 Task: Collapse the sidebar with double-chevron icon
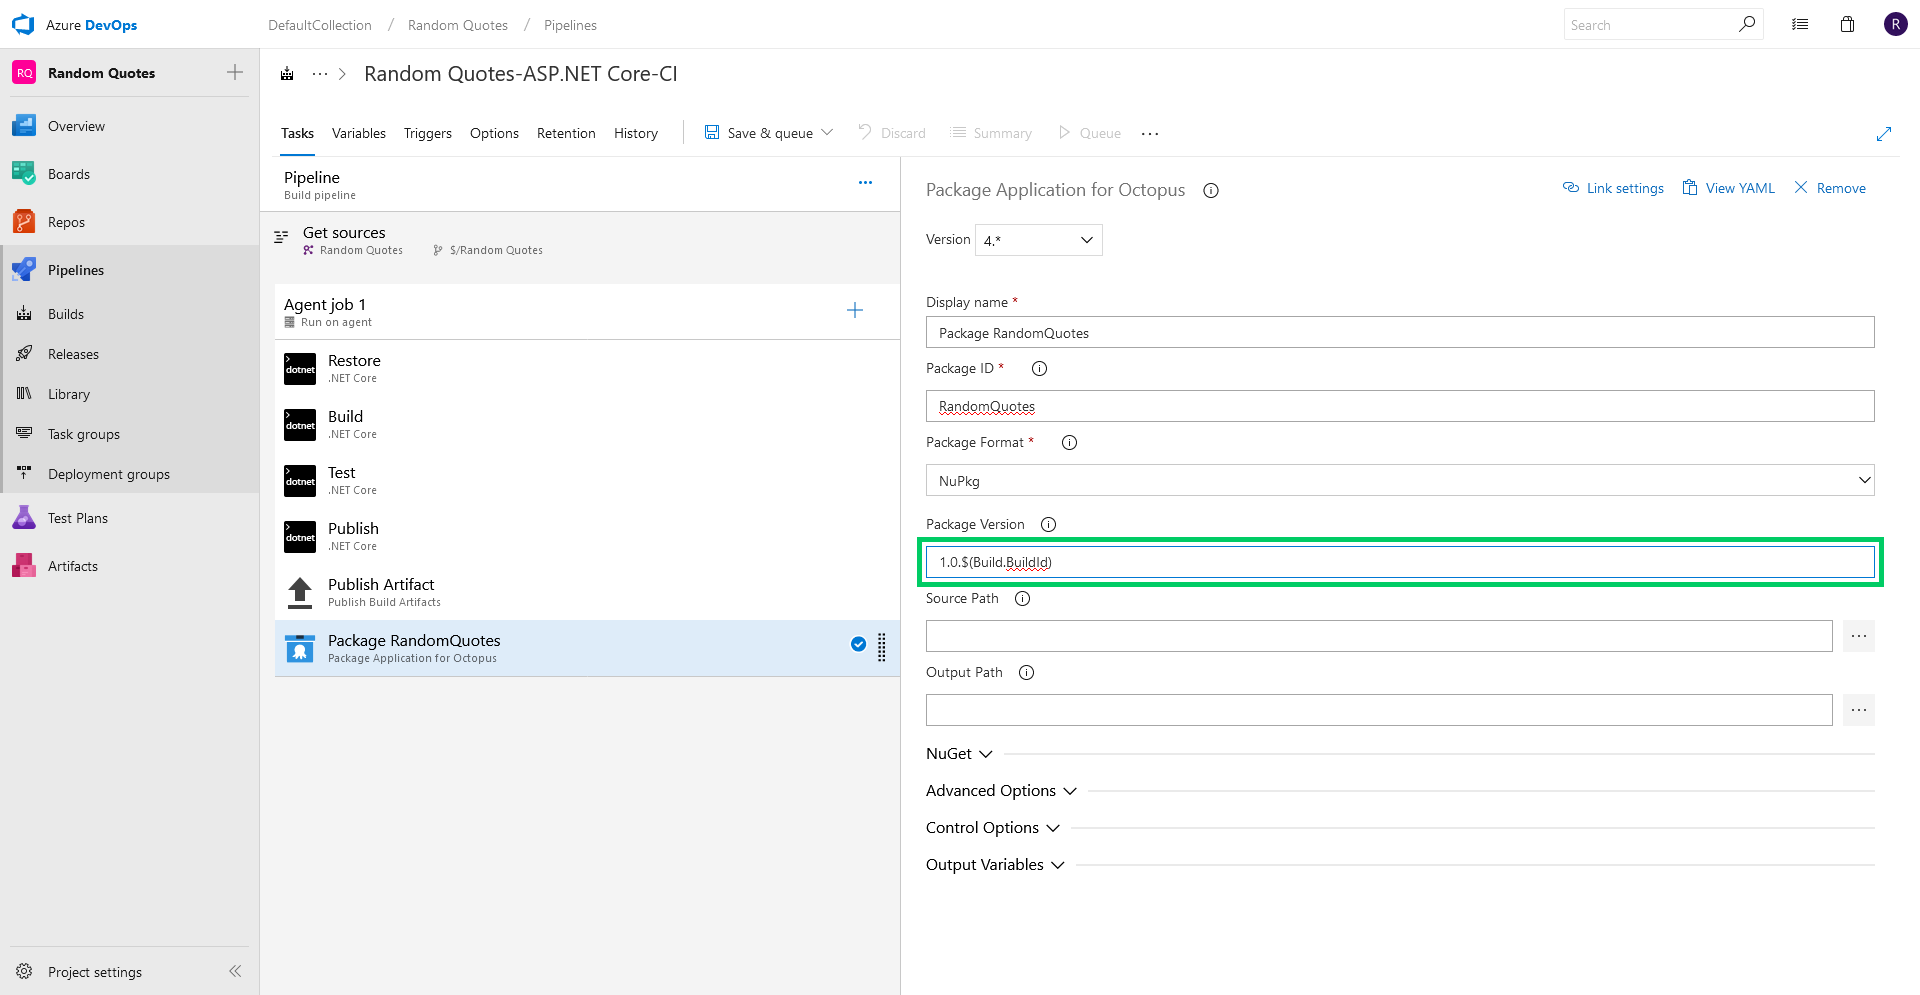click(x=235, y=971)
